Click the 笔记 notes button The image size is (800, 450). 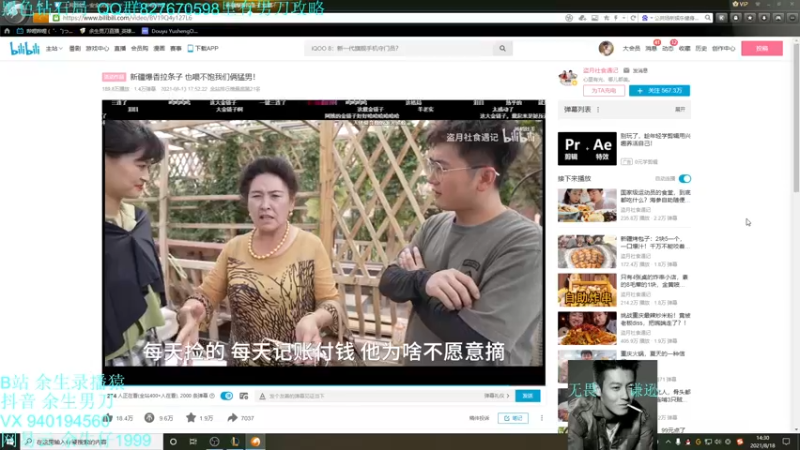[513, 418]
